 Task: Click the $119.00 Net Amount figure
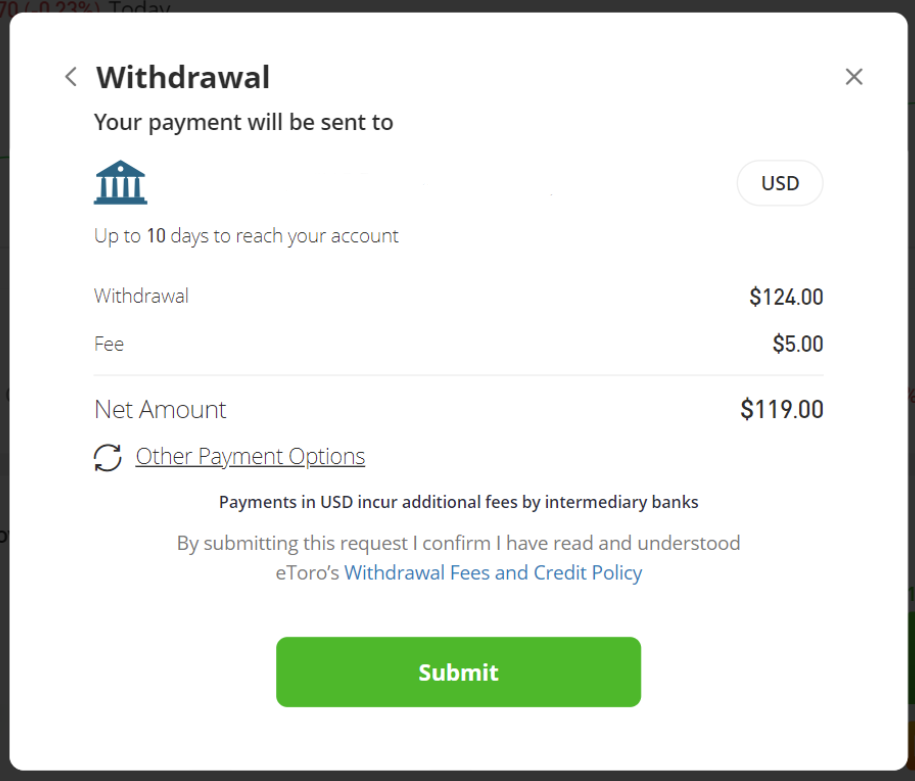pyautogui.click(x=782, y=409)
